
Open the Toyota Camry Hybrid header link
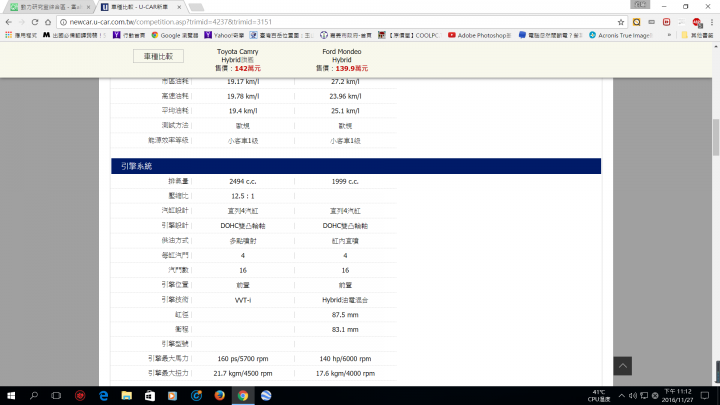click(237, 56)
